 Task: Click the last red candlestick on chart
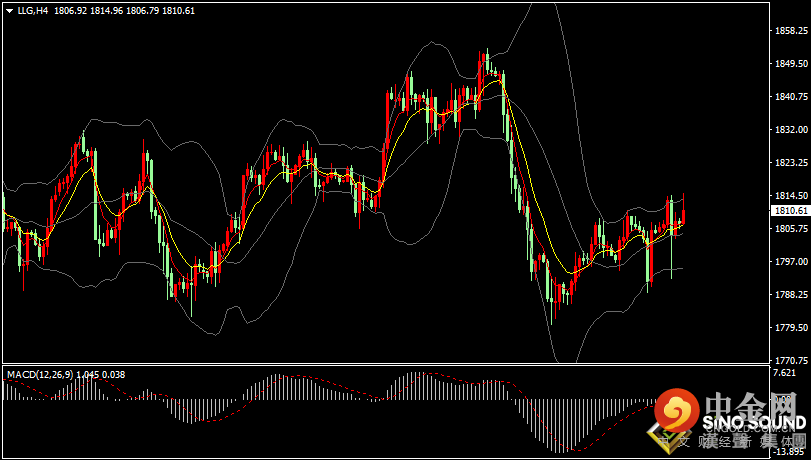tap(683, 214)
